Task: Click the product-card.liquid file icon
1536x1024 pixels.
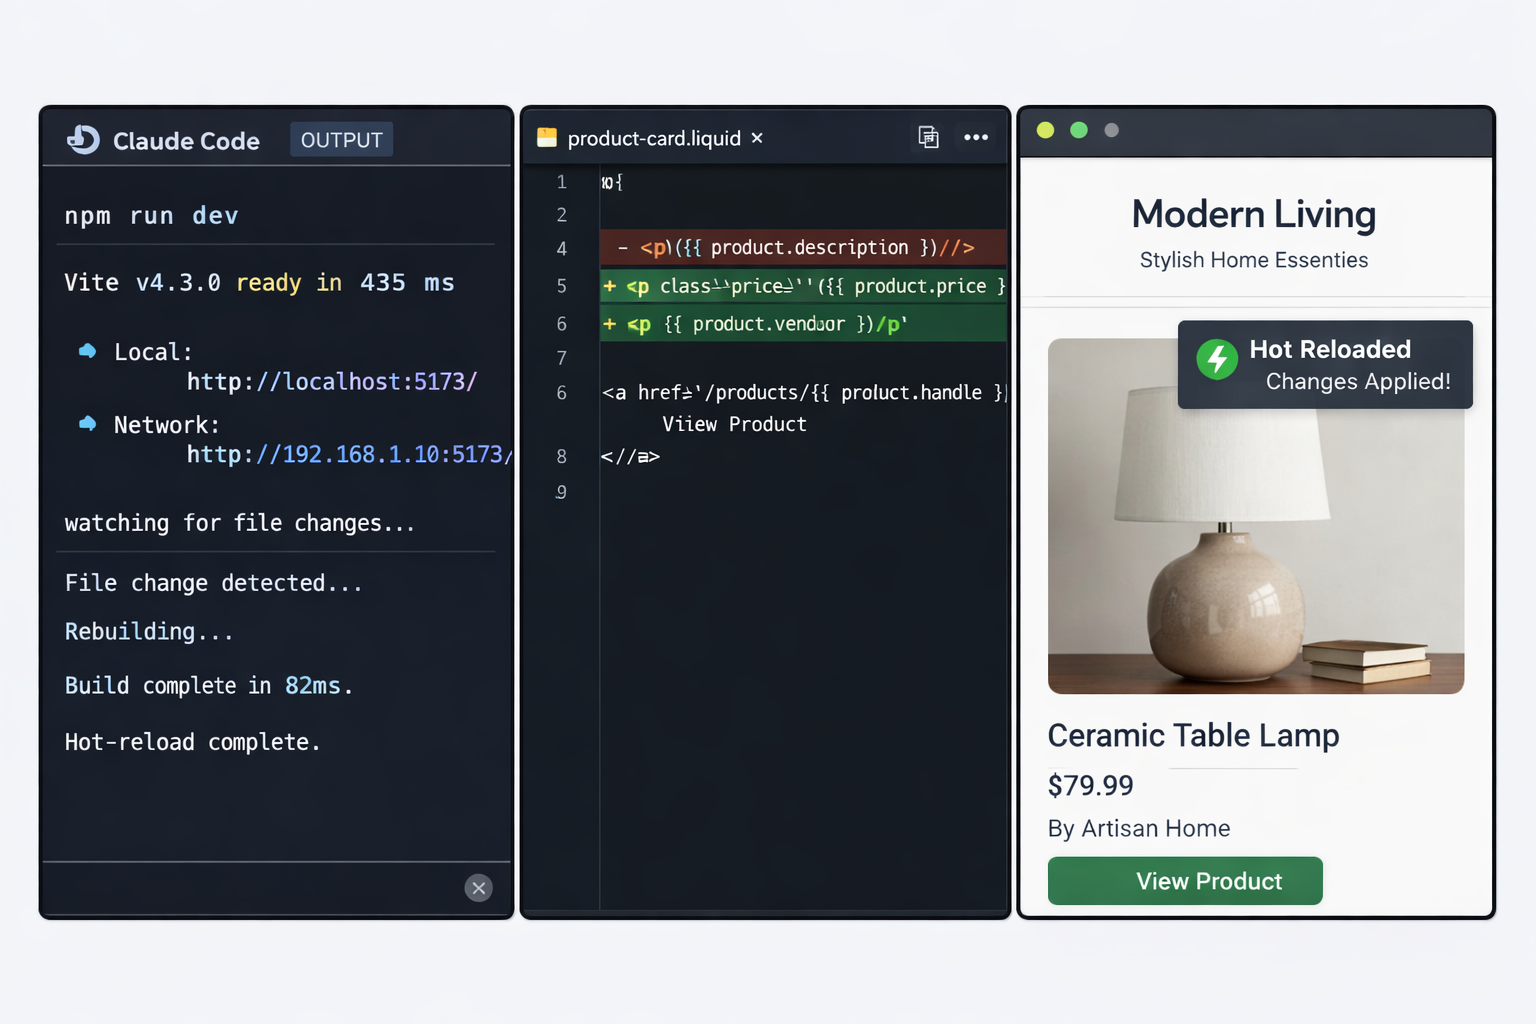Action: (547, 138)
